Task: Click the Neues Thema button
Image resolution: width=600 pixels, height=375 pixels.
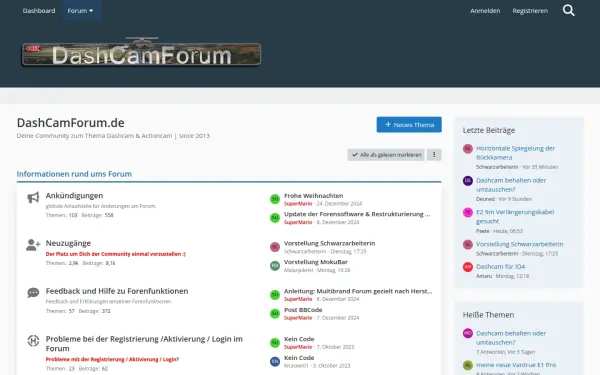Action: coord(409,125)
